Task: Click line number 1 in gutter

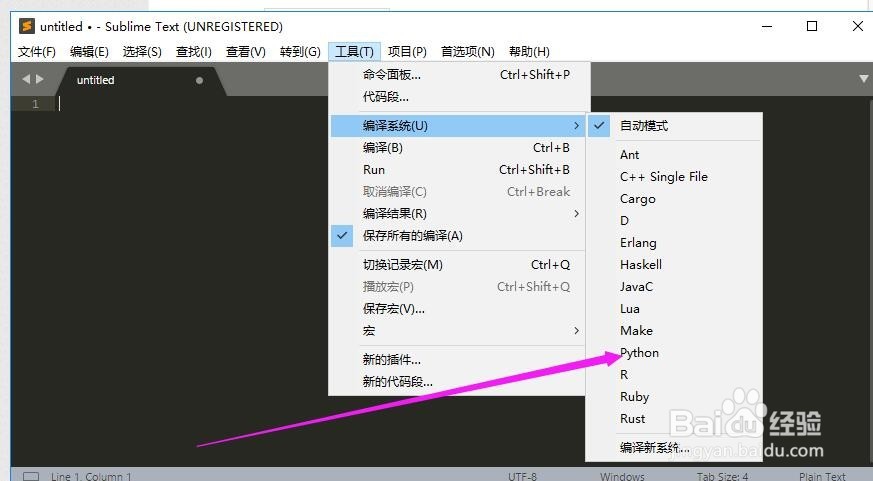Action: (x=35, y=104)
